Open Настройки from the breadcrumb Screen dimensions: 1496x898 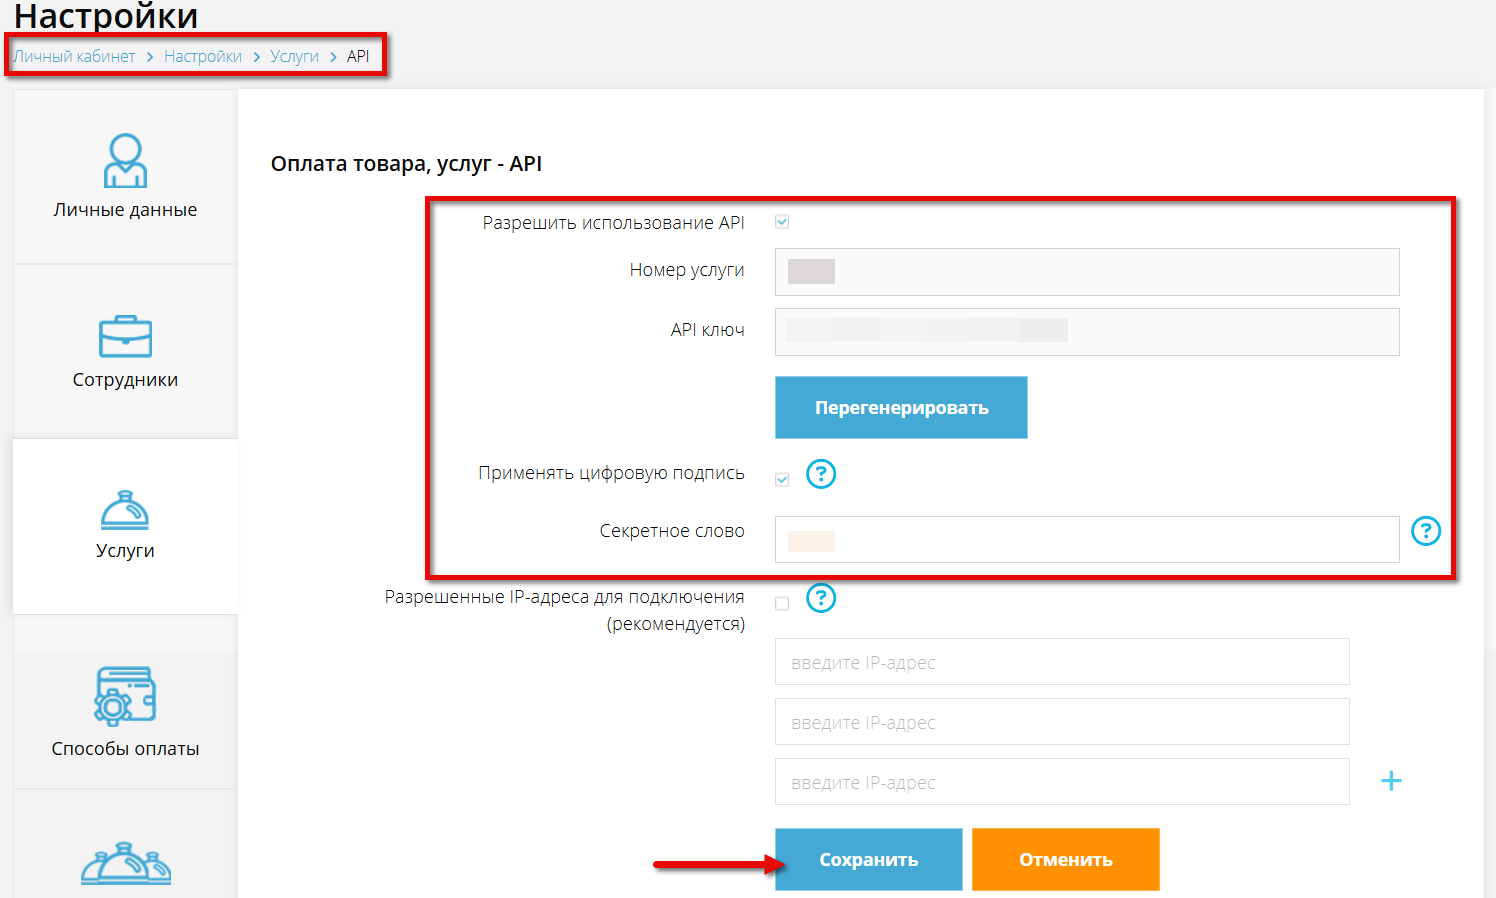pos(203,56)
